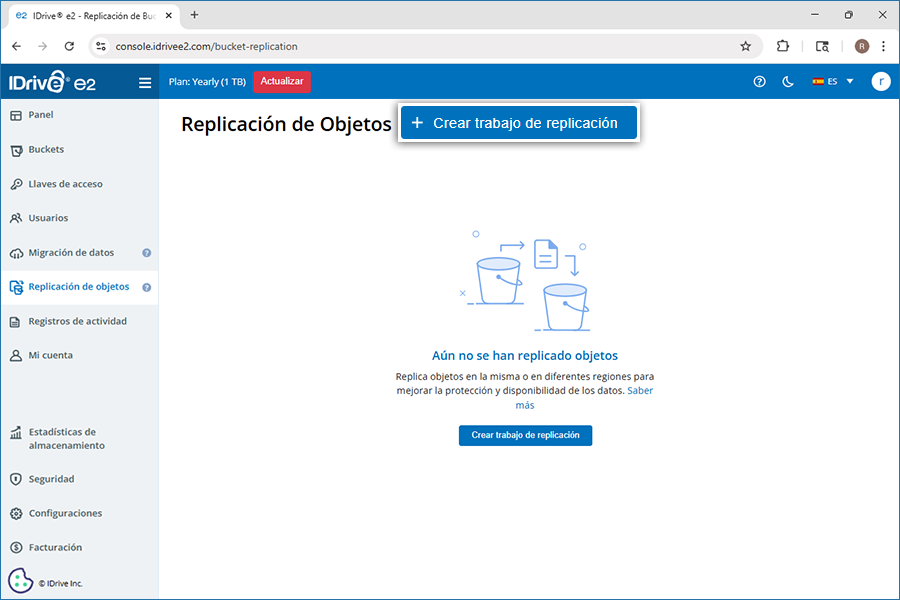Reload the page with refresh icon

69,47
